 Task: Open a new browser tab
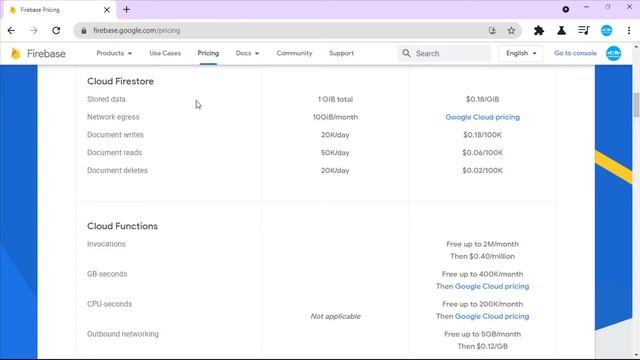[x=127, y=9]
